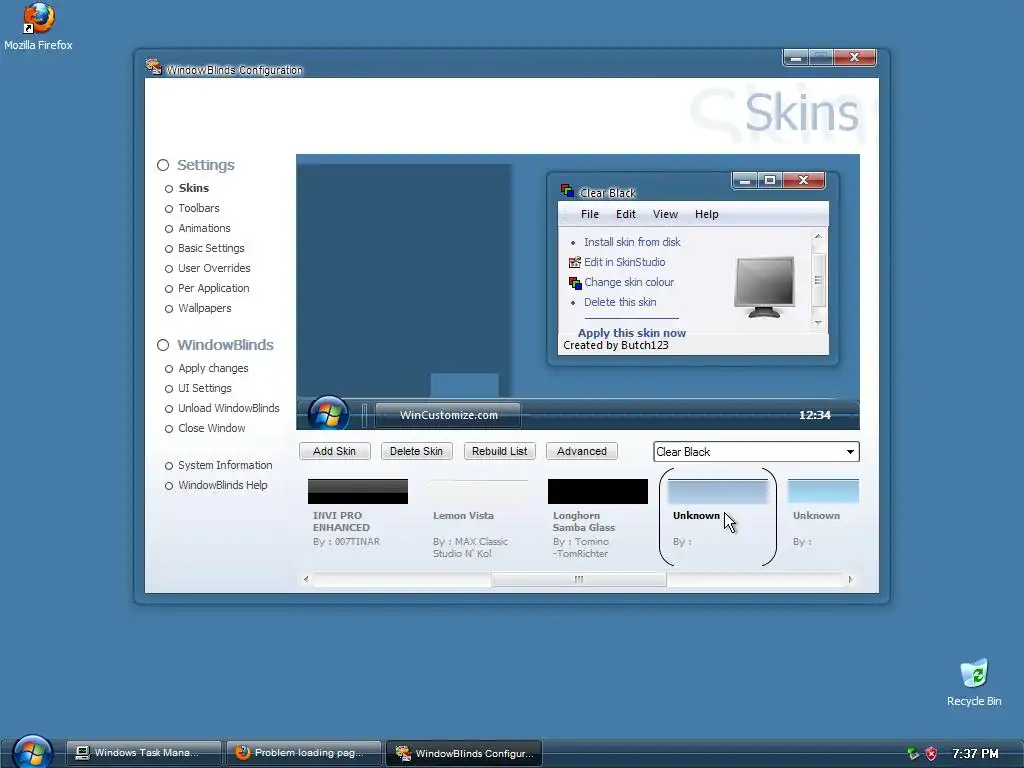Click skin list right scroll arrow
Screen dimensions: 1024x768
coord(850,579)
